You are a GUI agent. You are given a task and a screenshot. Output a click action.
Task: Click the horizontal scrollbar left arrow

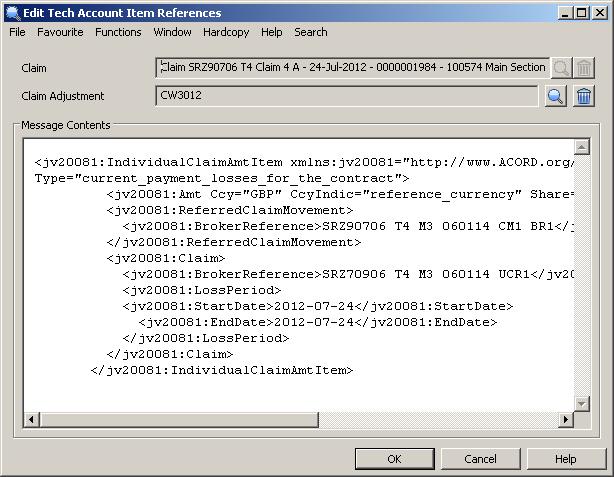(31, 420)
